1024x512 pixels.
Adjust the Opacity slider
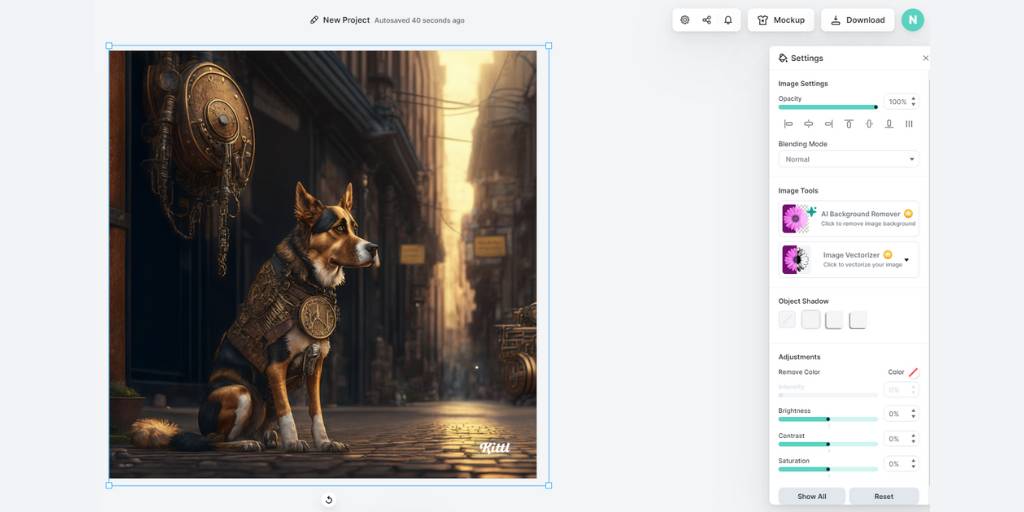828,107
